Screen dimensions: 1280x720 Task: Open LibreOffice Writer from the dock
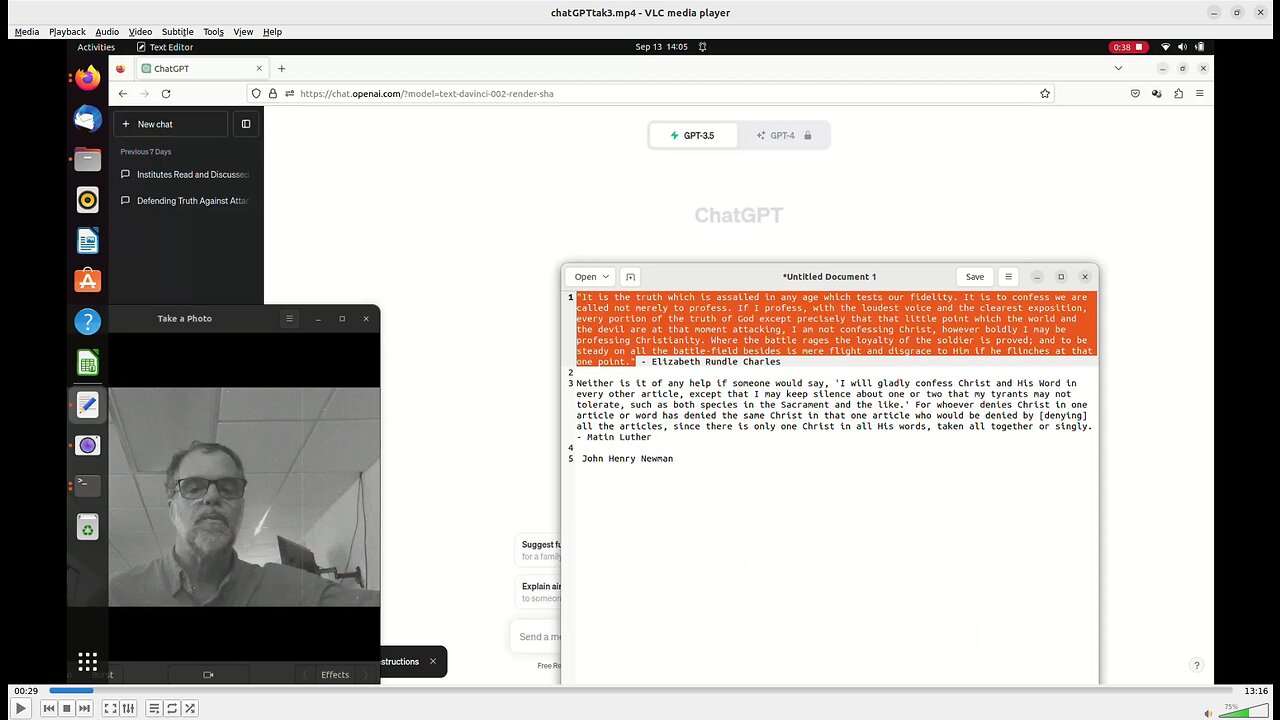tap(88, 241)
